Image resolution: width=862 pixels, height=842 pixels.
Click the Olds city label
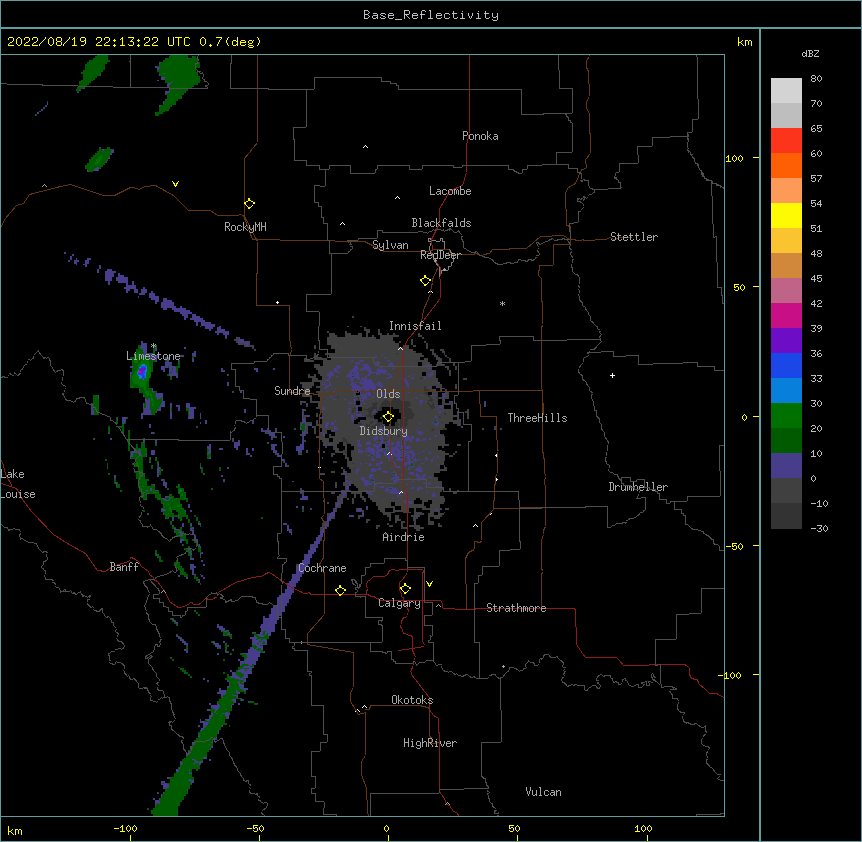tap(388, 394)
